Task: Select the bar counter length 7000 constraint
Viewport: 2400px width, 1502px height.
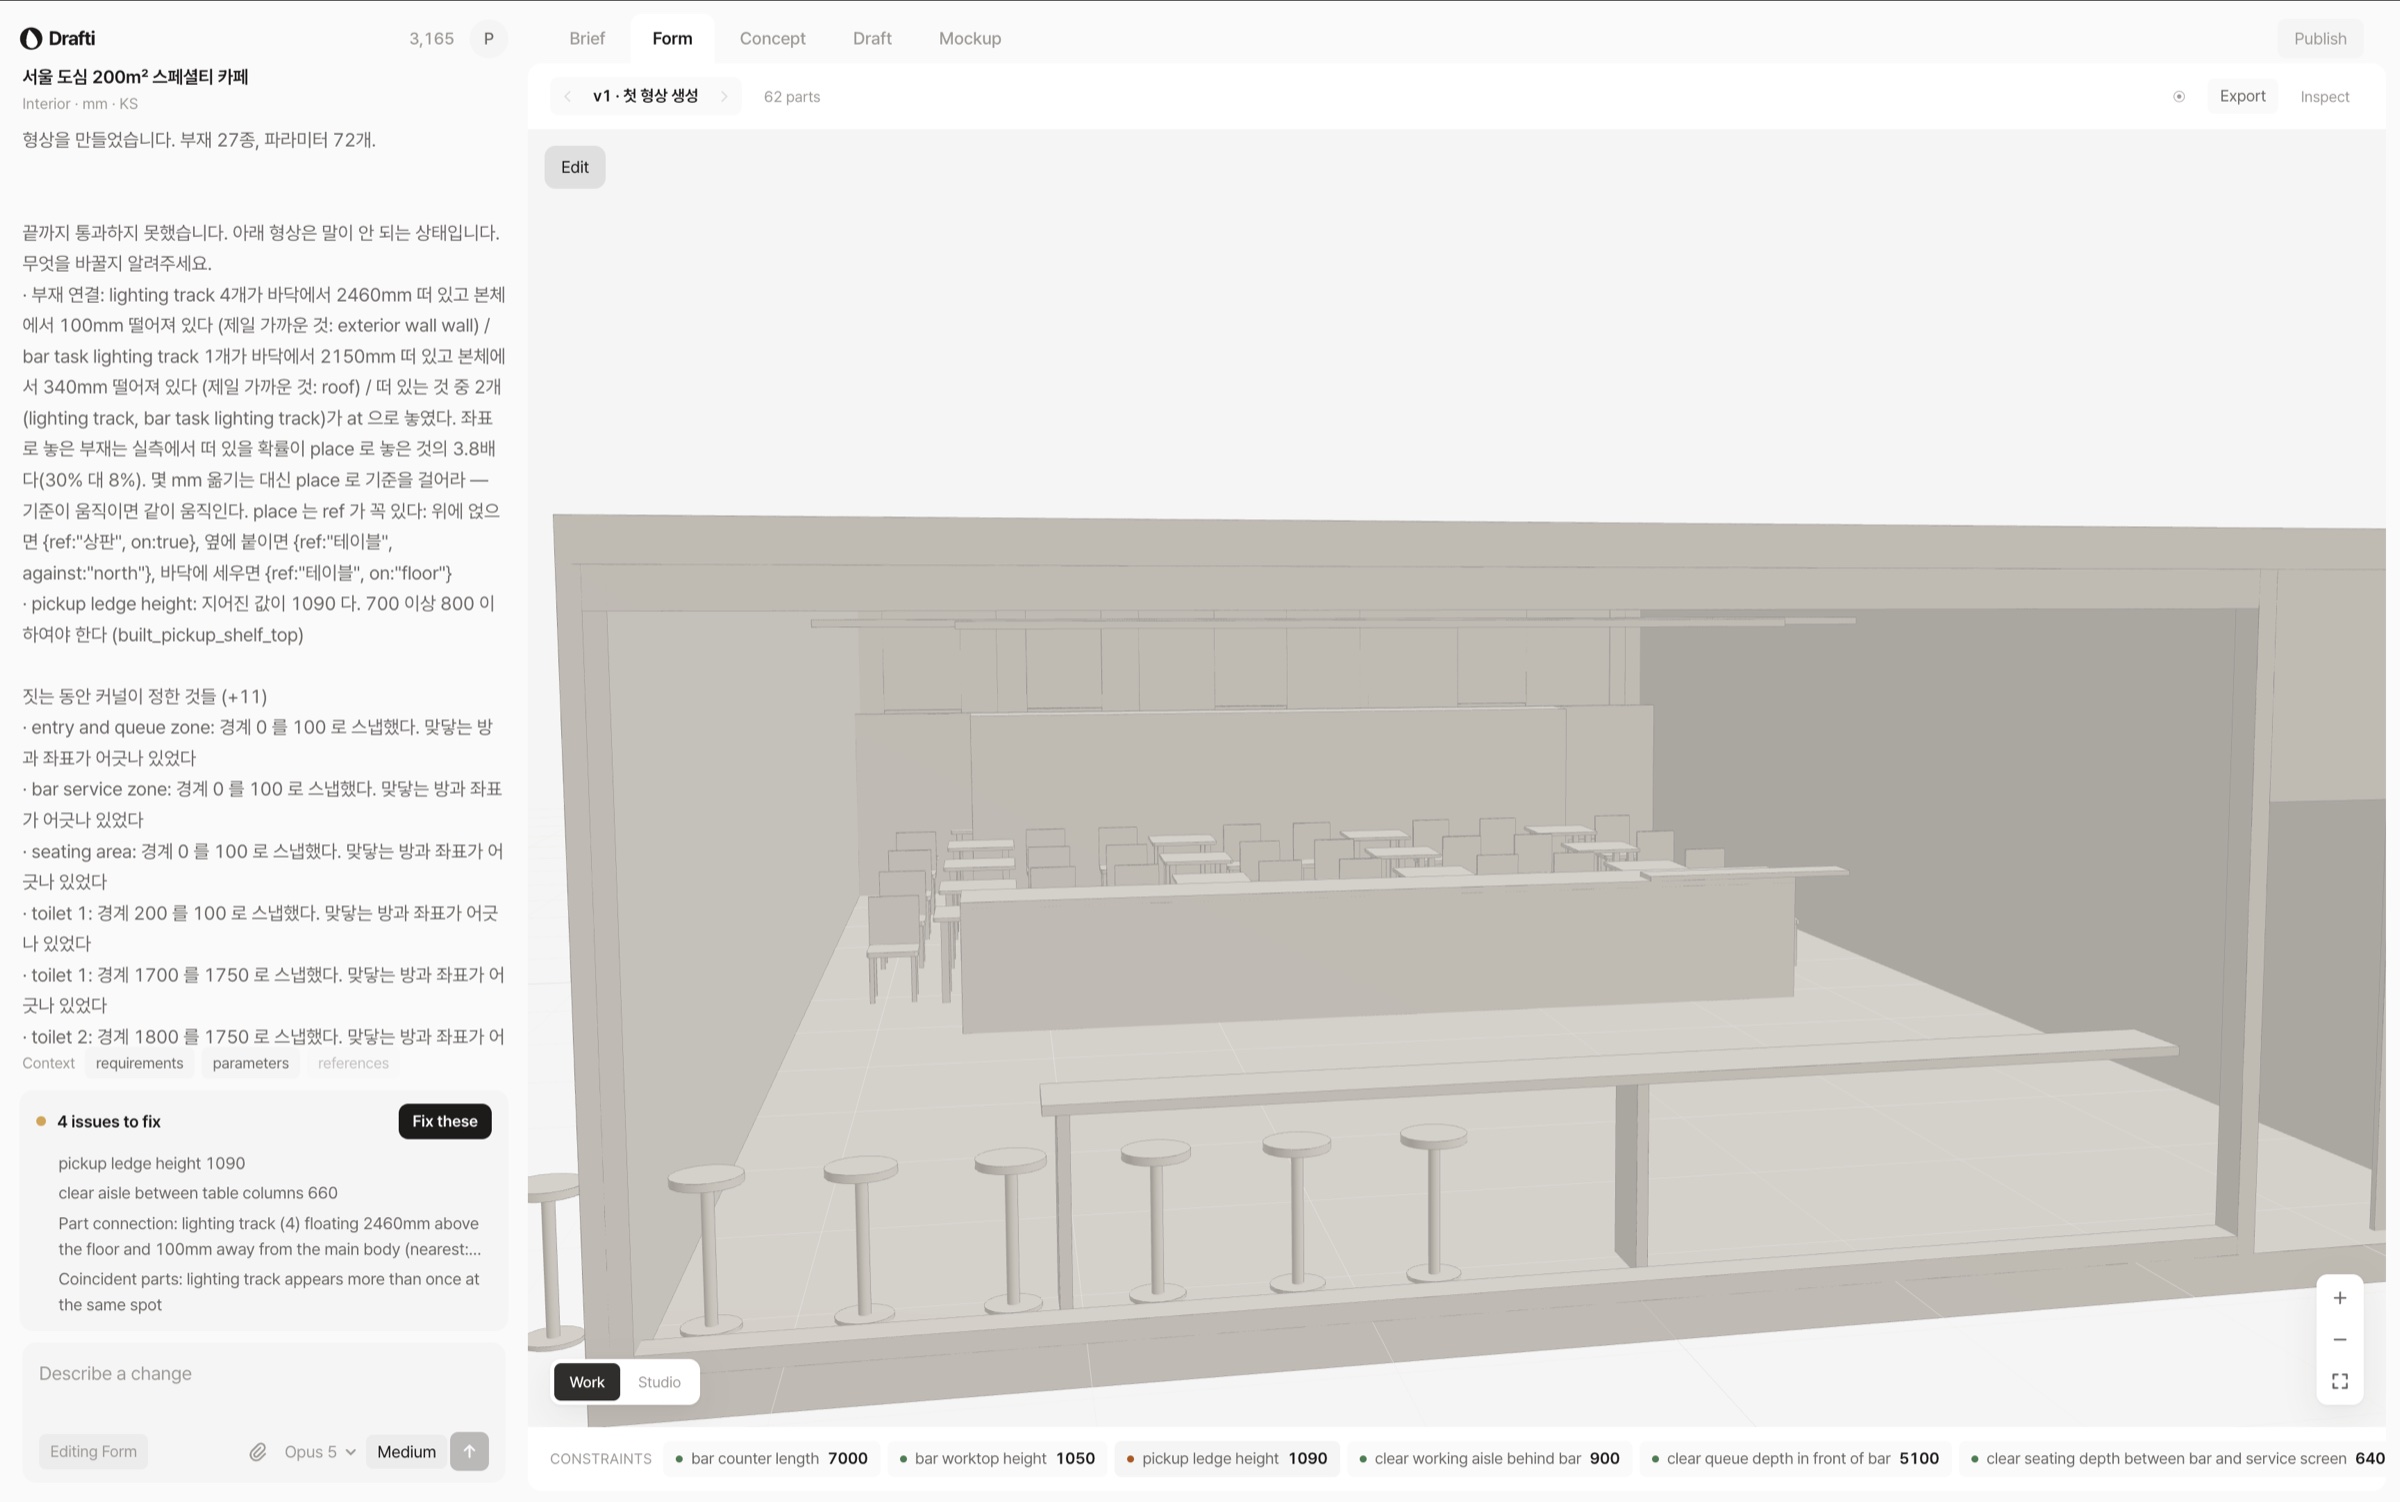Action: click(x=771, y=1459)
